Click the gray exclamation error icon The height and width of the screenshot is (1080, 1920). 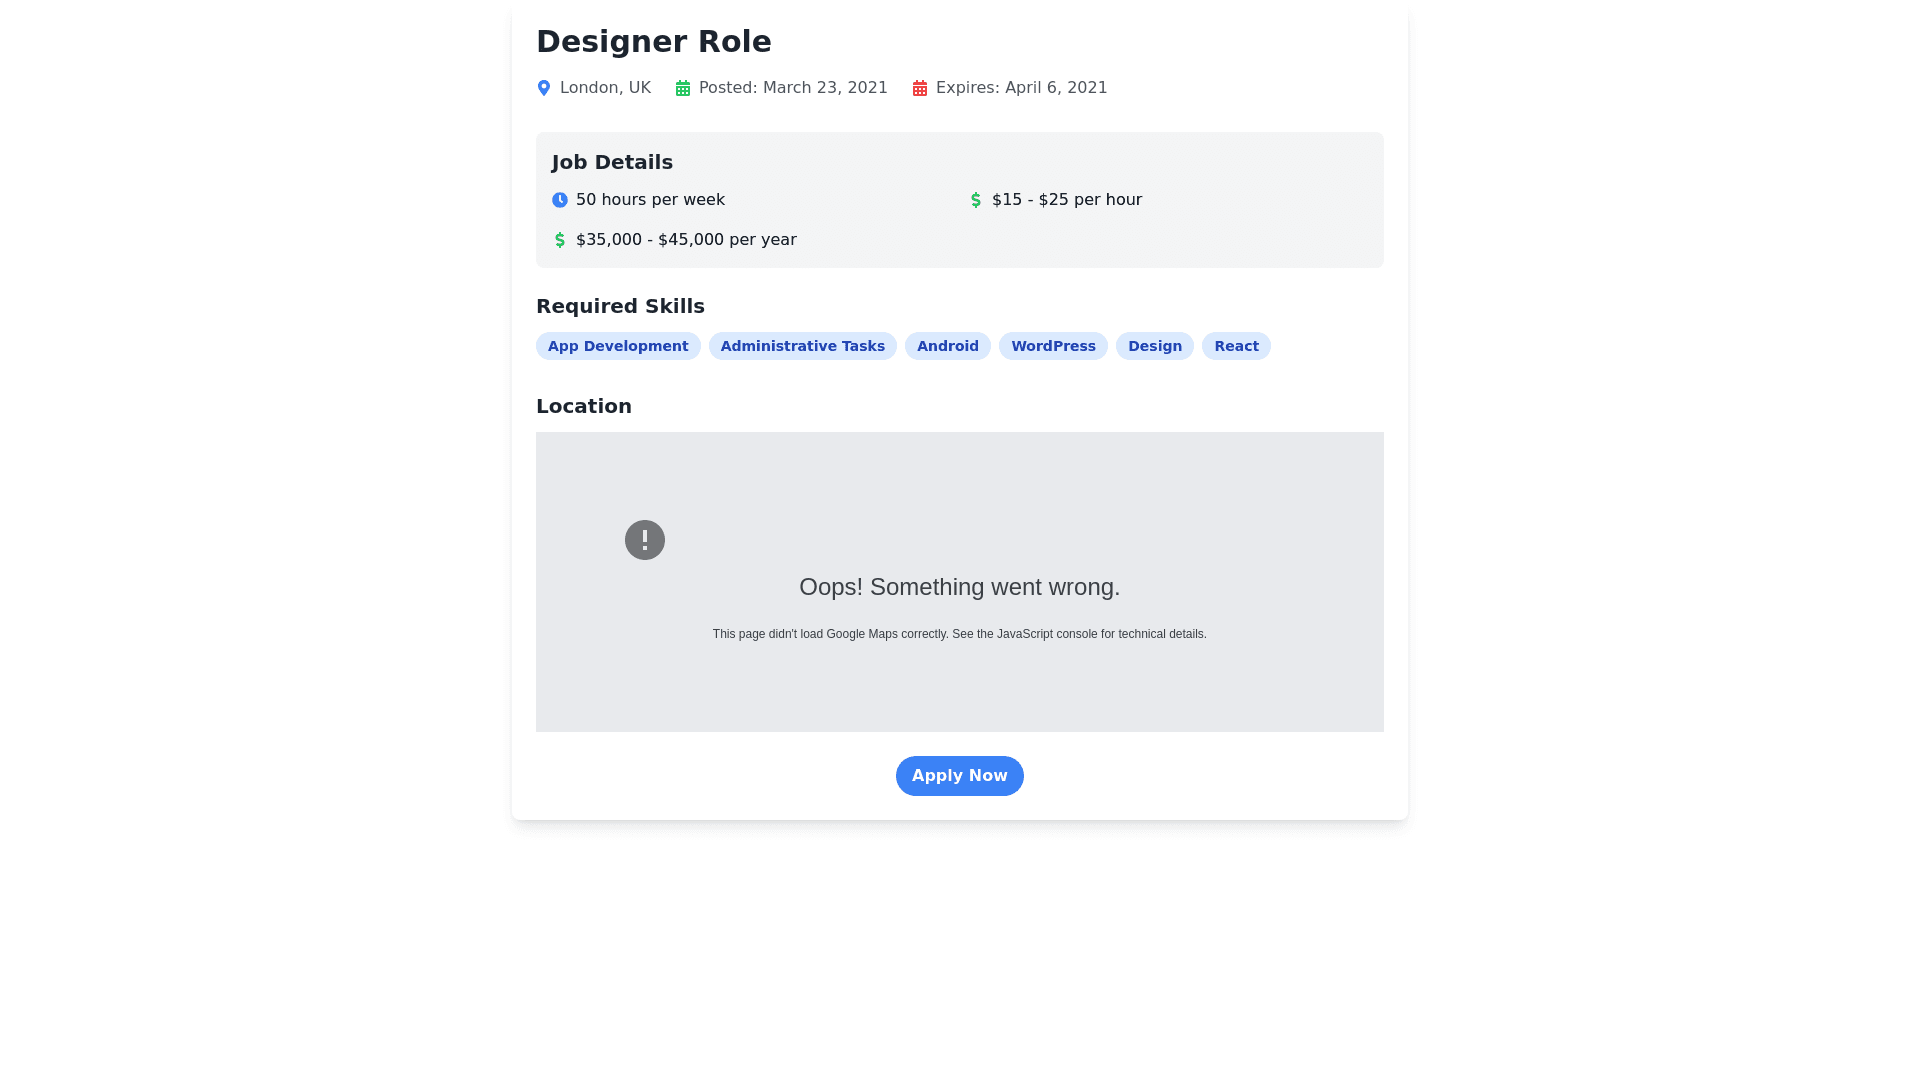tap(645, 540)
